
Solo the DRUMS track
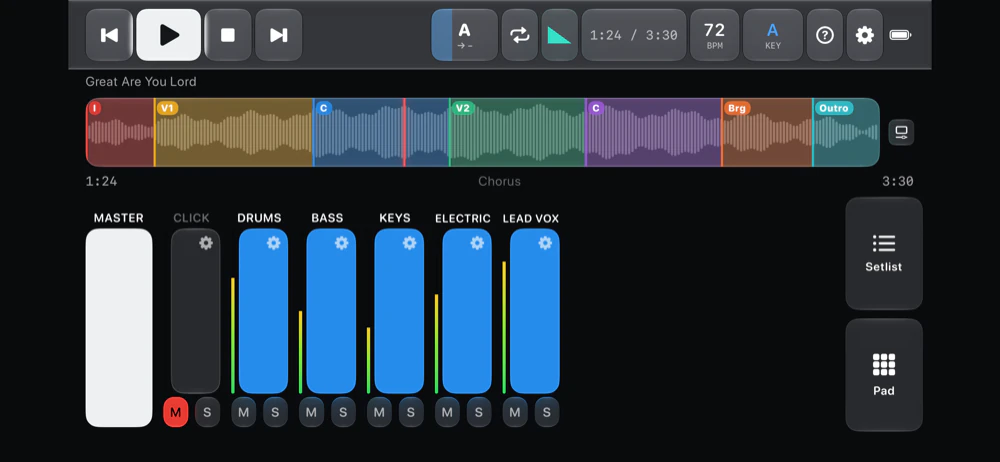(x=276, y=412)
